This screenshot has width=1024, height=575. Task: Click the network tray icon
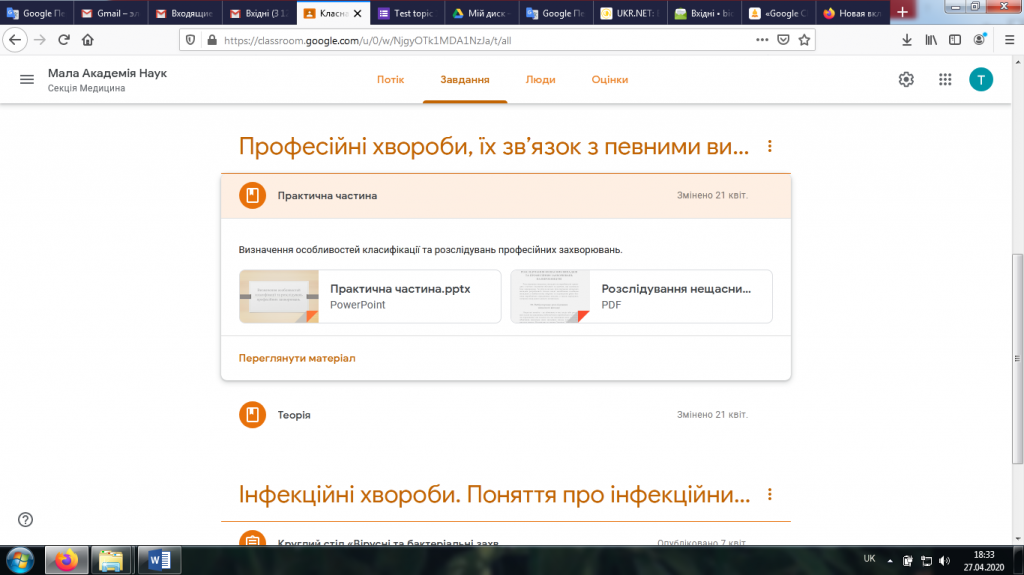(926, 561)
